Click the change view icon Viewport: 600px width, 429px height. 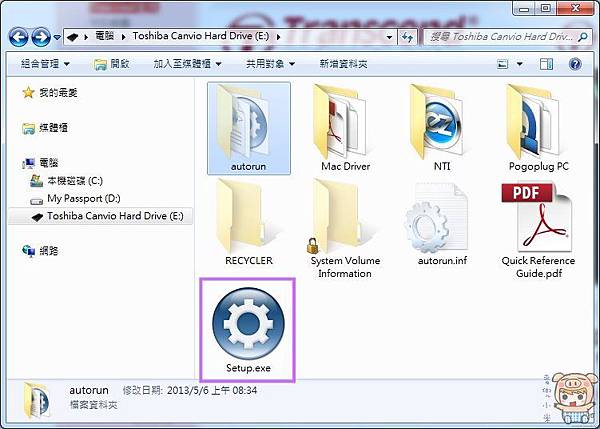pos(502,64)
